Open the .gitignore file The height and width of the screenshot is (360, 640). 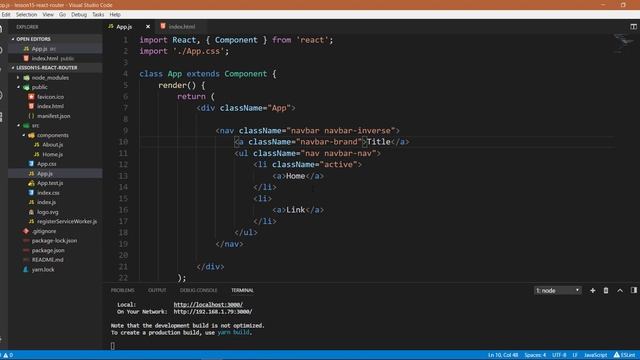point(44,231)
